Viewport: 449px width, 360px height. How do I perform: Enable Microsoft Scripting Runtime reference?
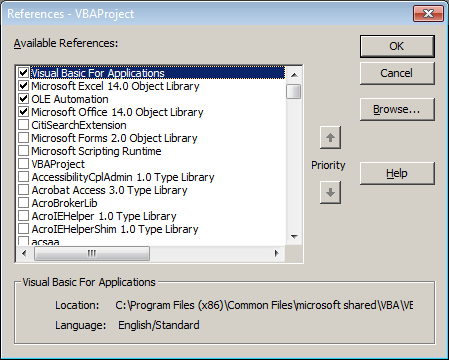tap(23, 151)
